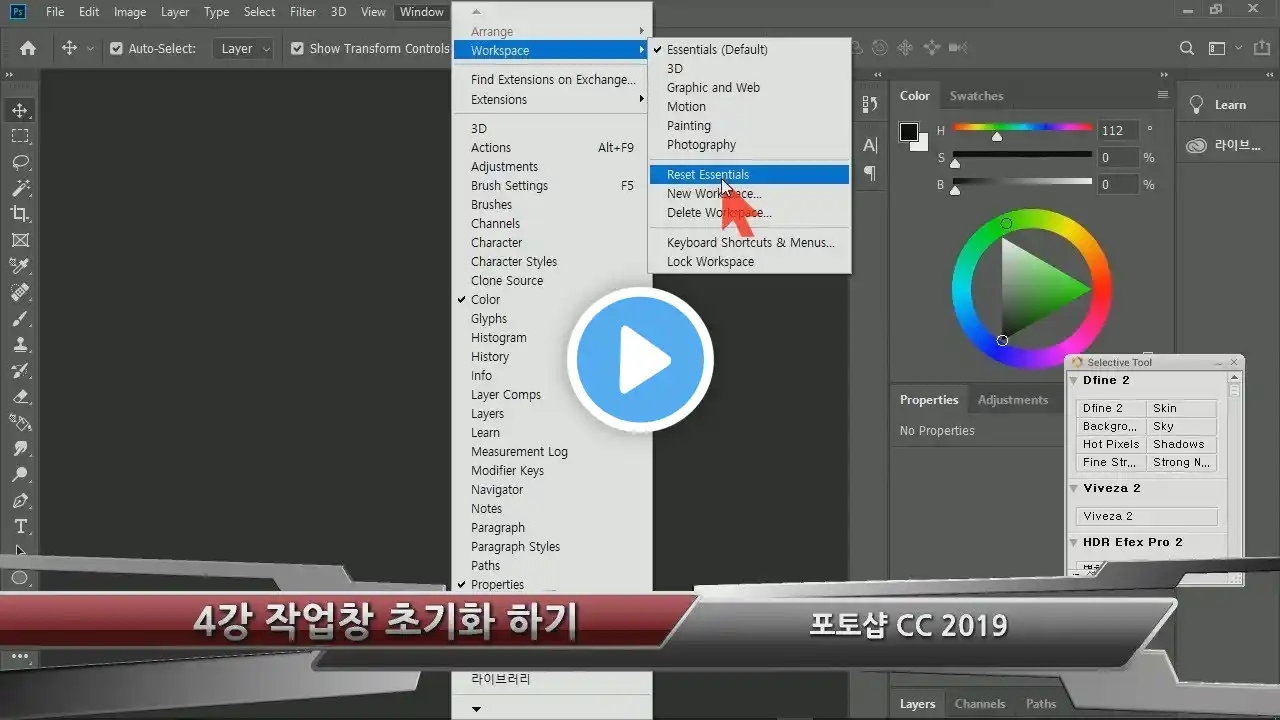The image size is (1280, 720).
Task: Switch to the Adjustments tab
Action: 1013,400
